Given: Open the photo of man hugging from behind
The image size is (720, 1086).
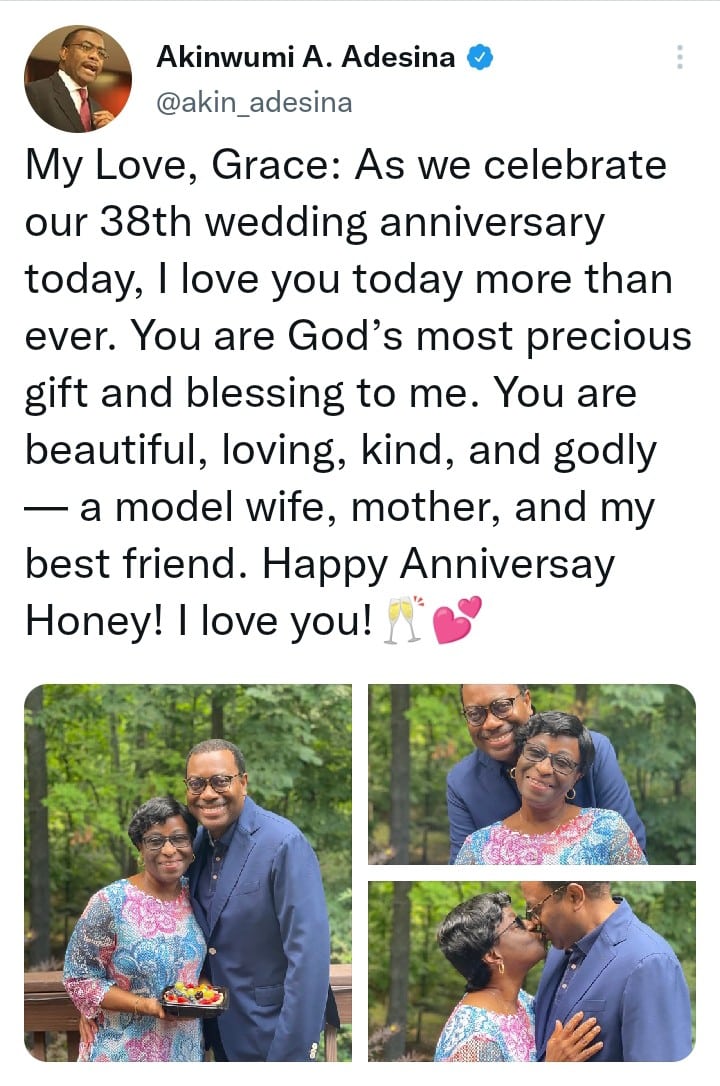Looking at the screenshot, I should coord(532,774).
